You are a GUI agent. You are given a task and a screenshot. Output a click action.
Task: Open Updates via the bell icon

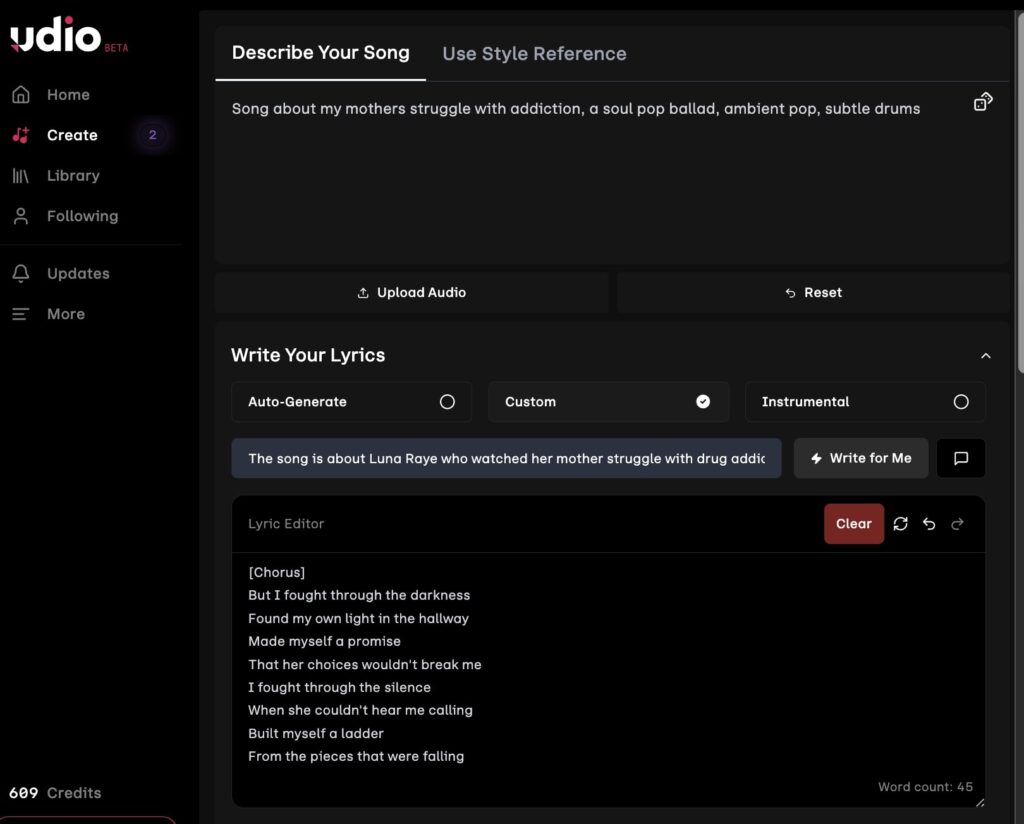coord(21,273)
